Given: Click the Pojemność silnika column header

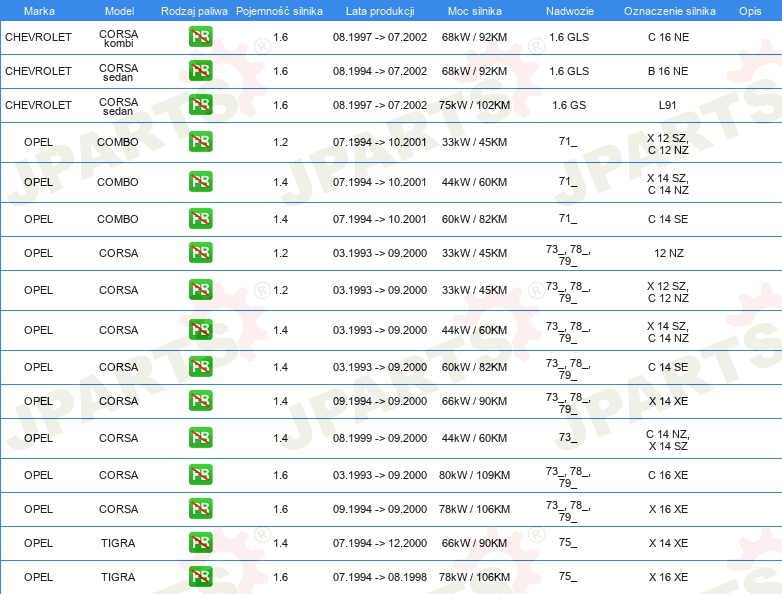Looking at the screenshot, I should [279, 11].
